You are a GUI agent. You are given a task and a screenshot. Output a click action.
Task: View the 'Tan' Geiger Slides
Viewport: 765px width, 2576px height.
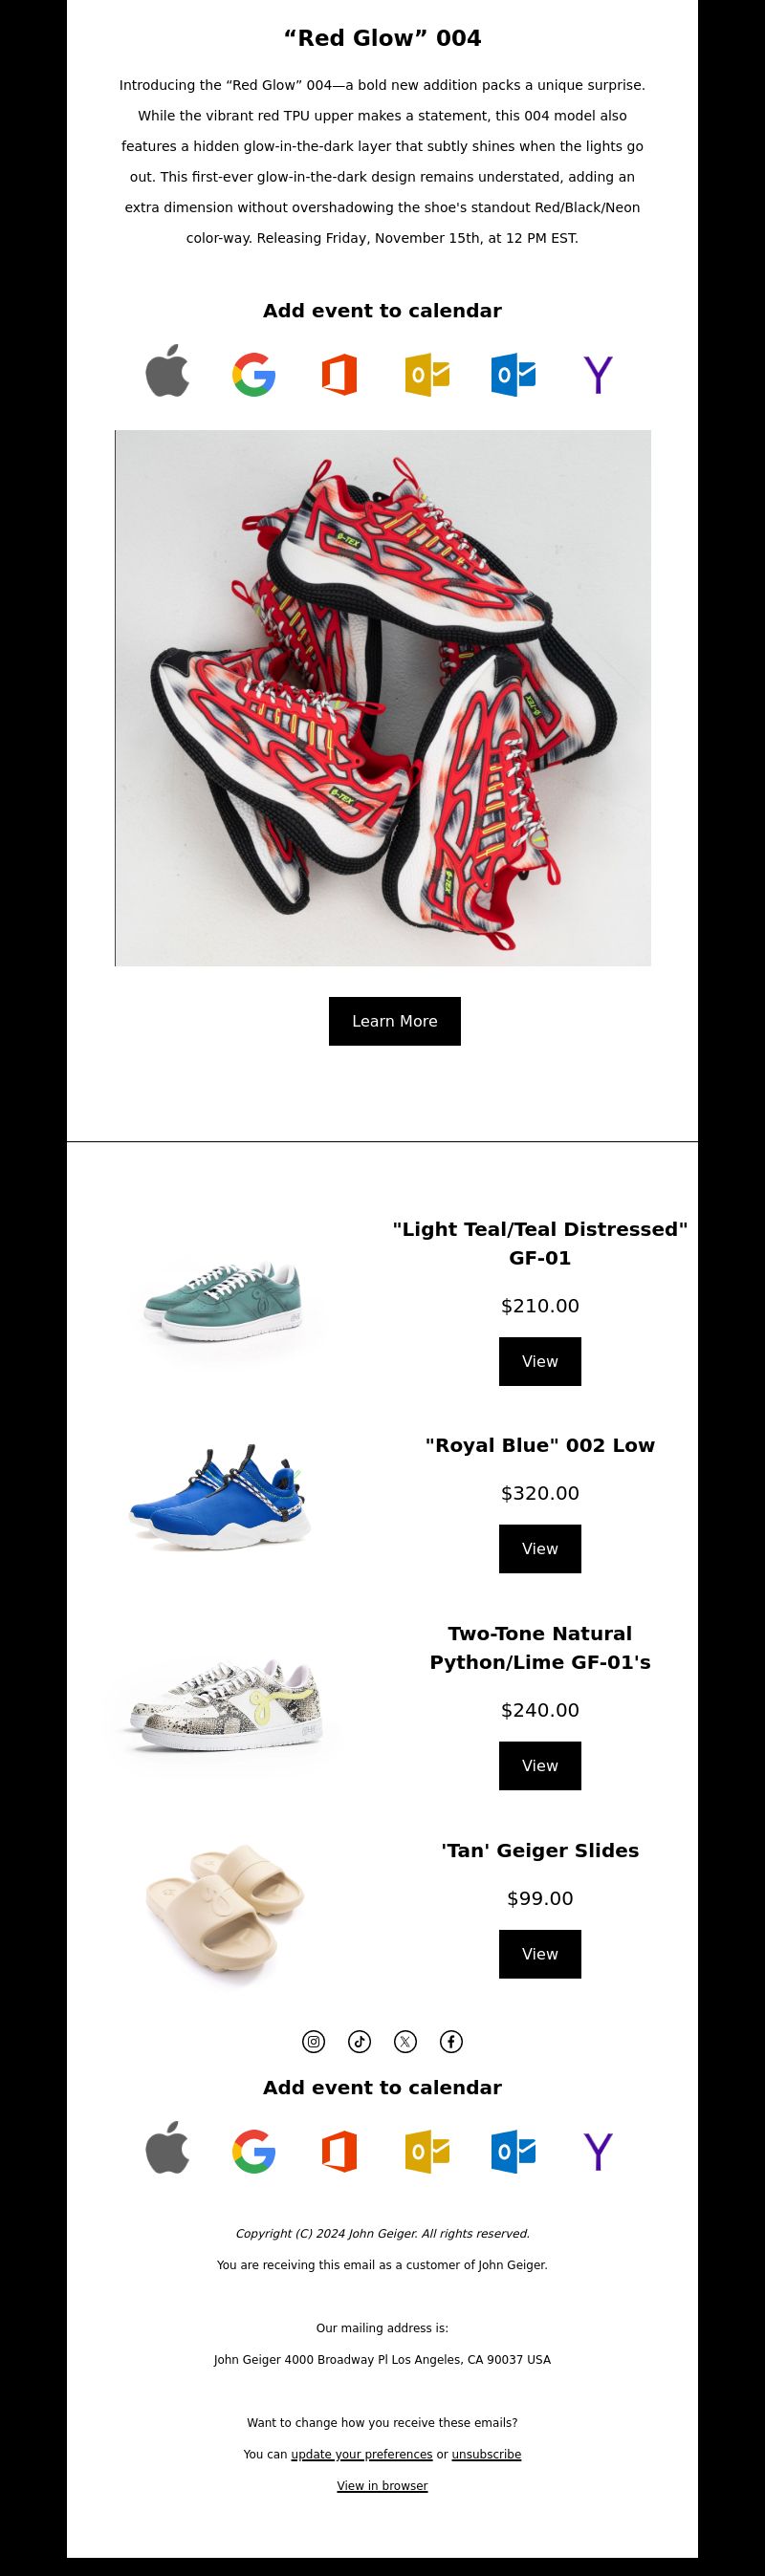[x=540, y=1953]
